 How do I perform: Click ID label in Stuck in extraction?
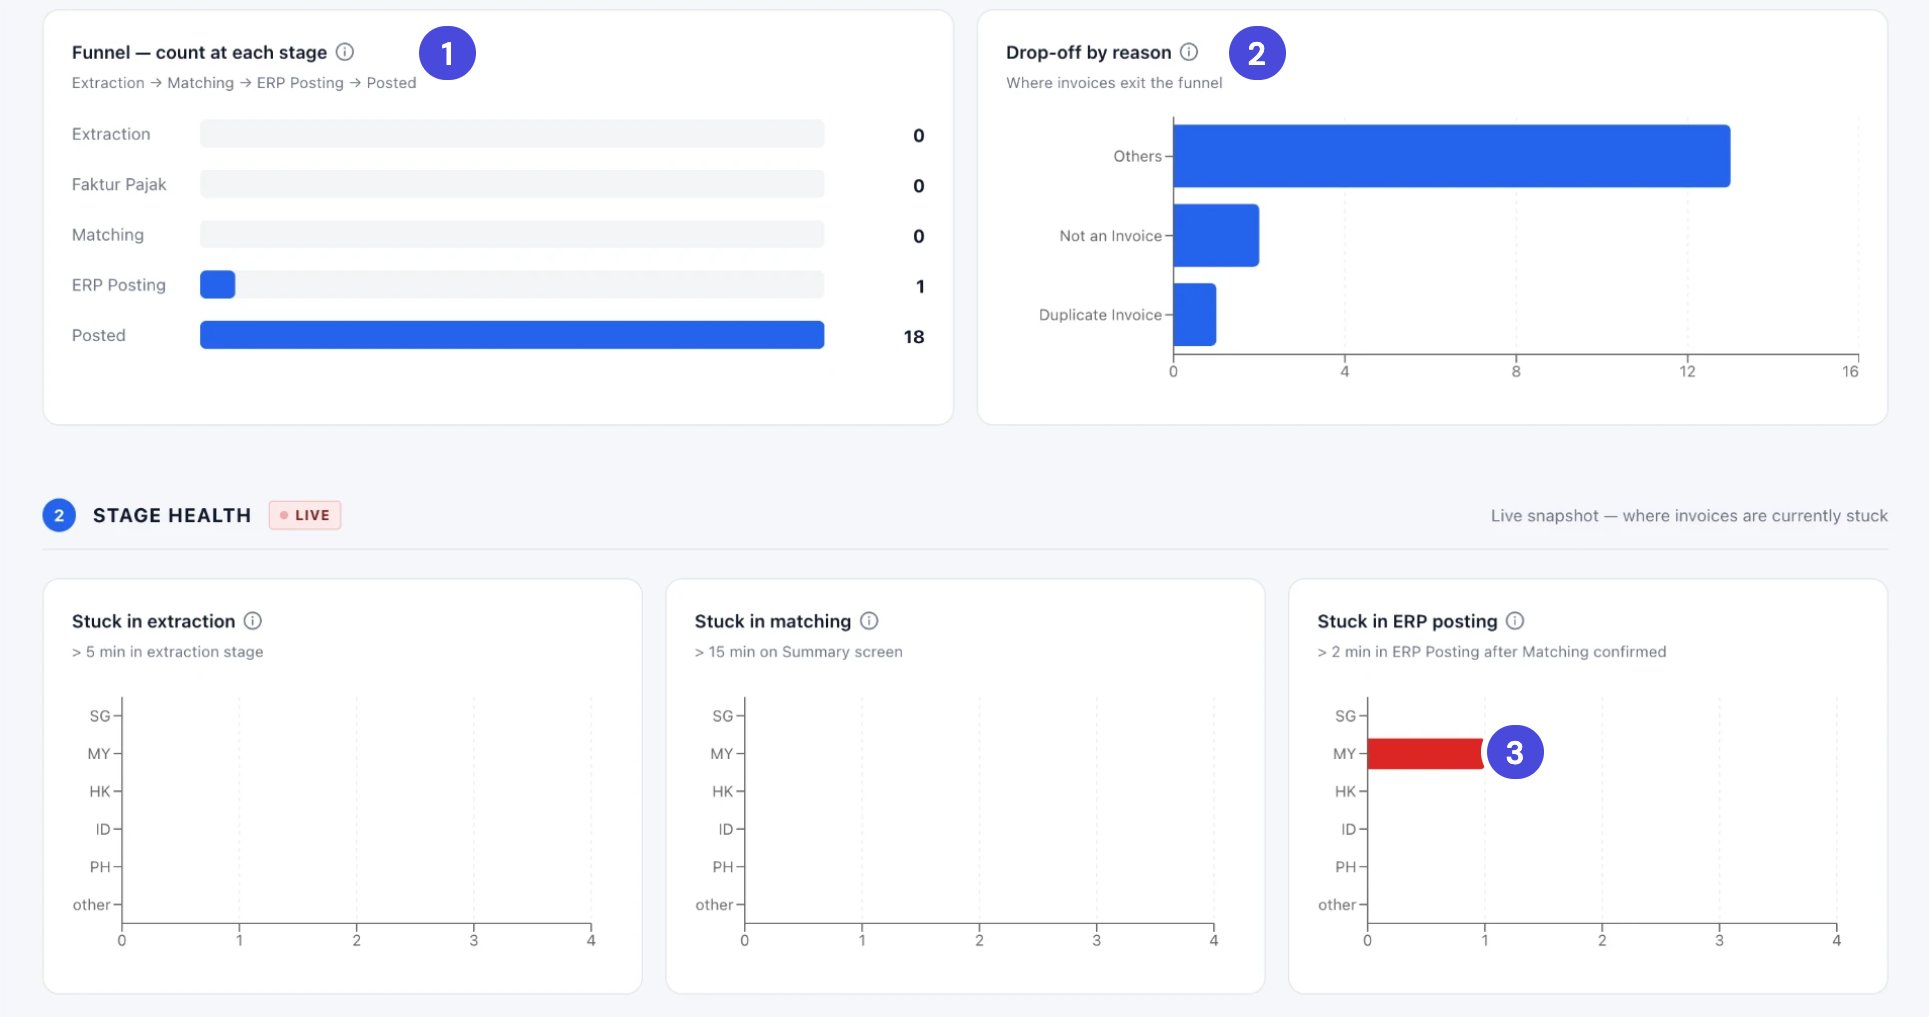(x=103, y=829)
